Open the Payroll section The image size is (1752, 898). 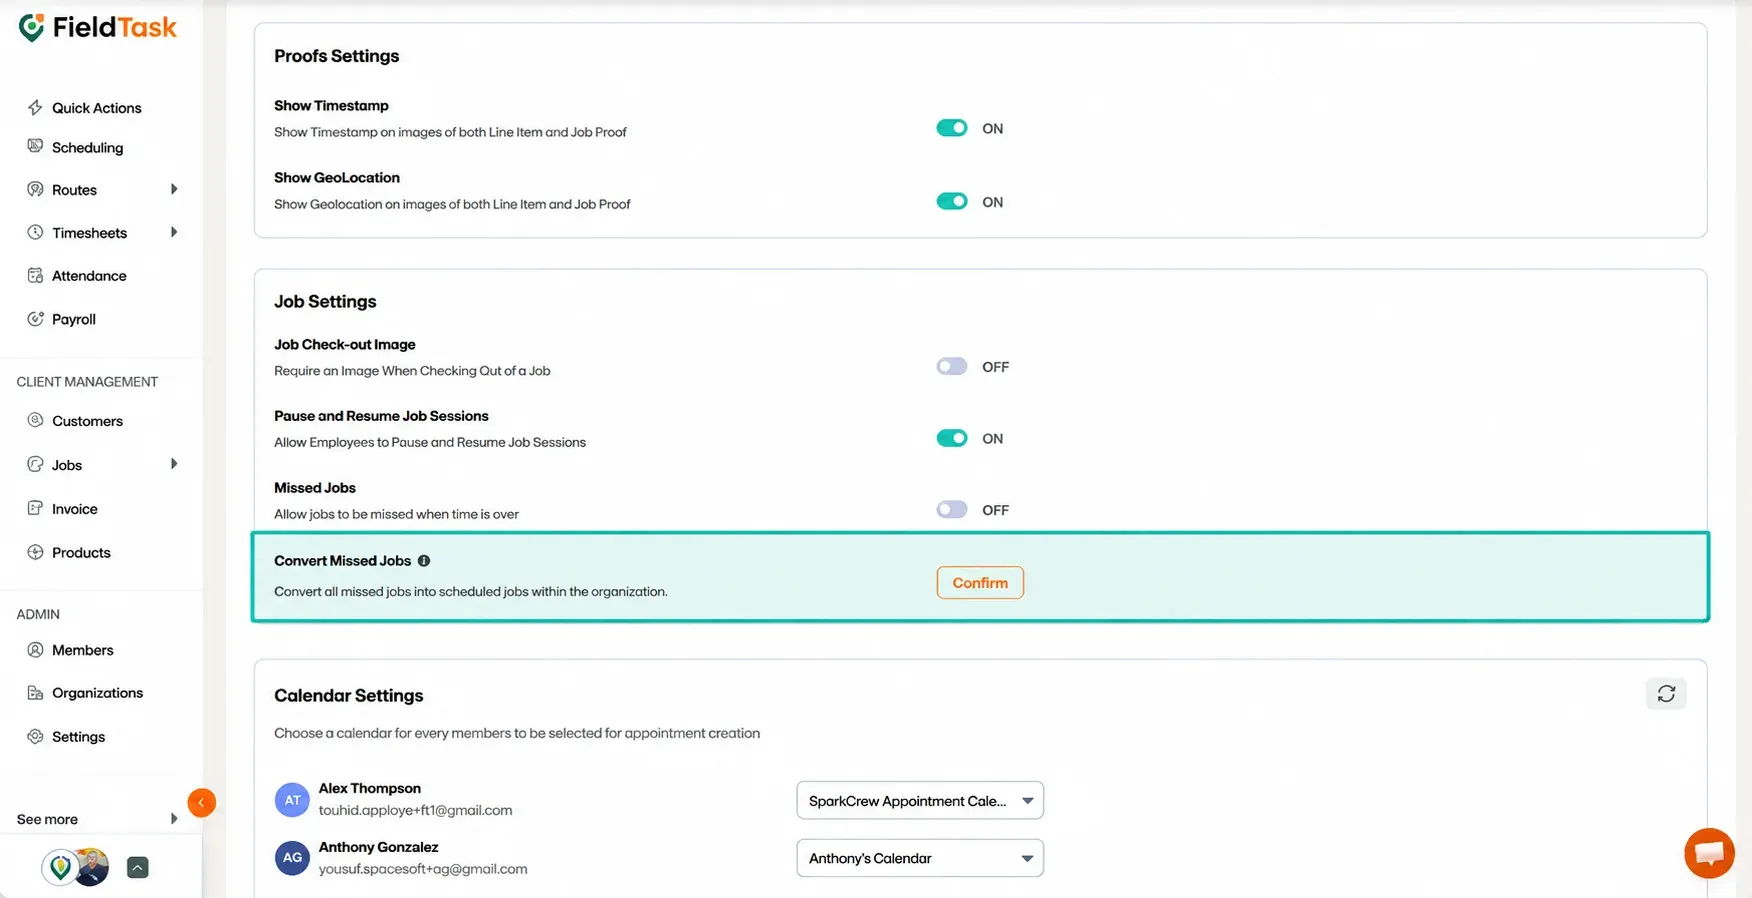click(x=74, y=319)
